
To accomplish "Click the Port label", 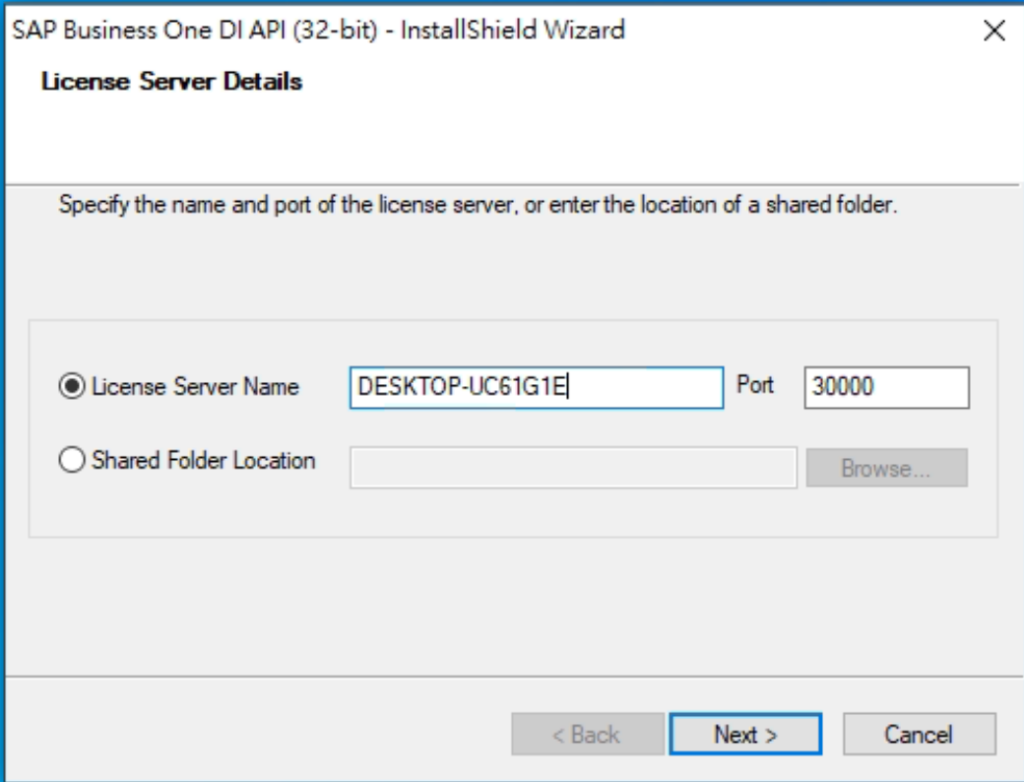I will (755, 385).
